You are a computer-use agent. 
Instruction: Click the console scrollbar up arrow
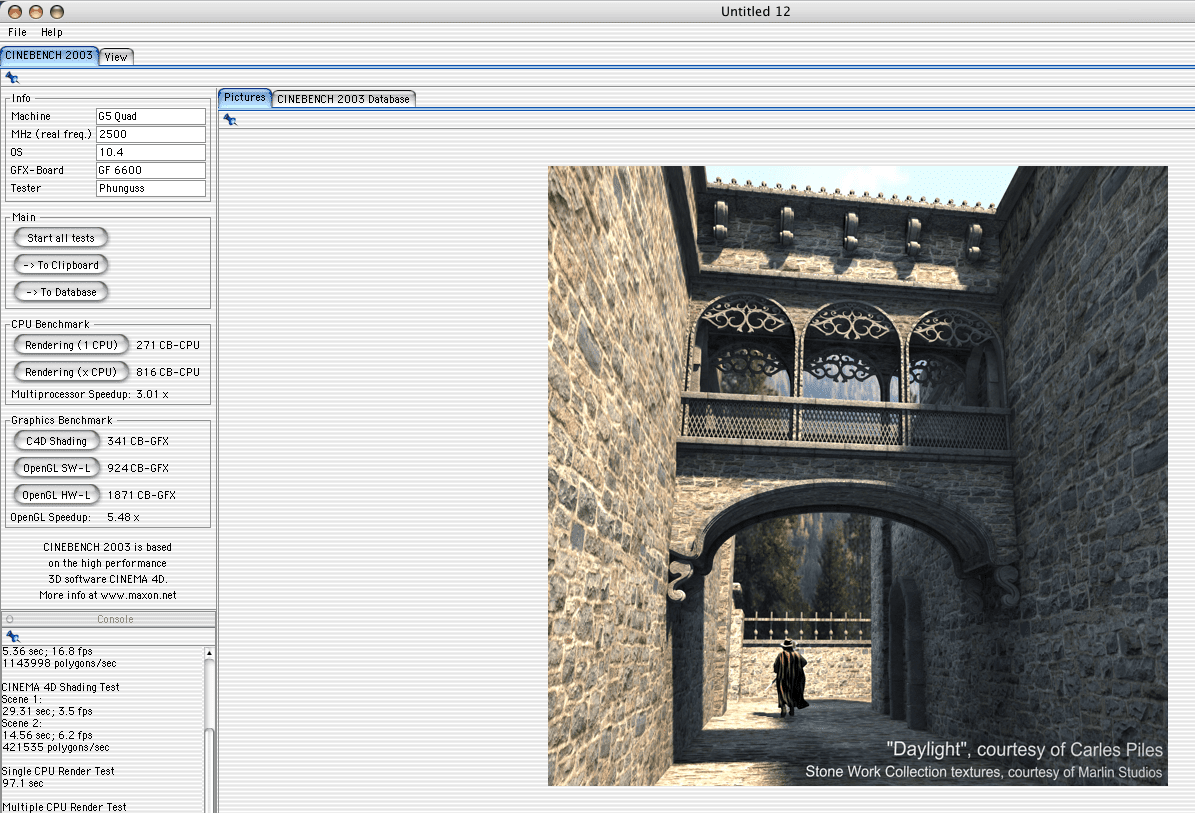209,654
